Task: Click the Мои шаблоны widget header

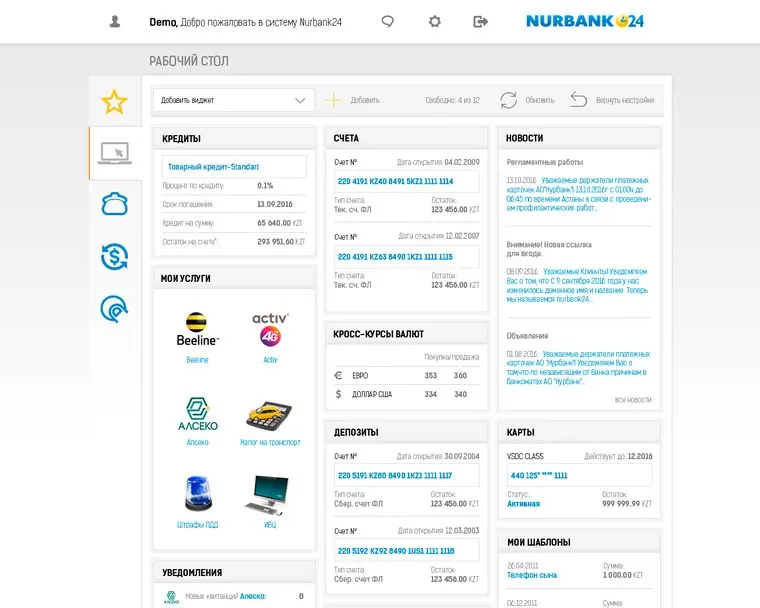Action: pyautogui.click(x=579, y=542)
